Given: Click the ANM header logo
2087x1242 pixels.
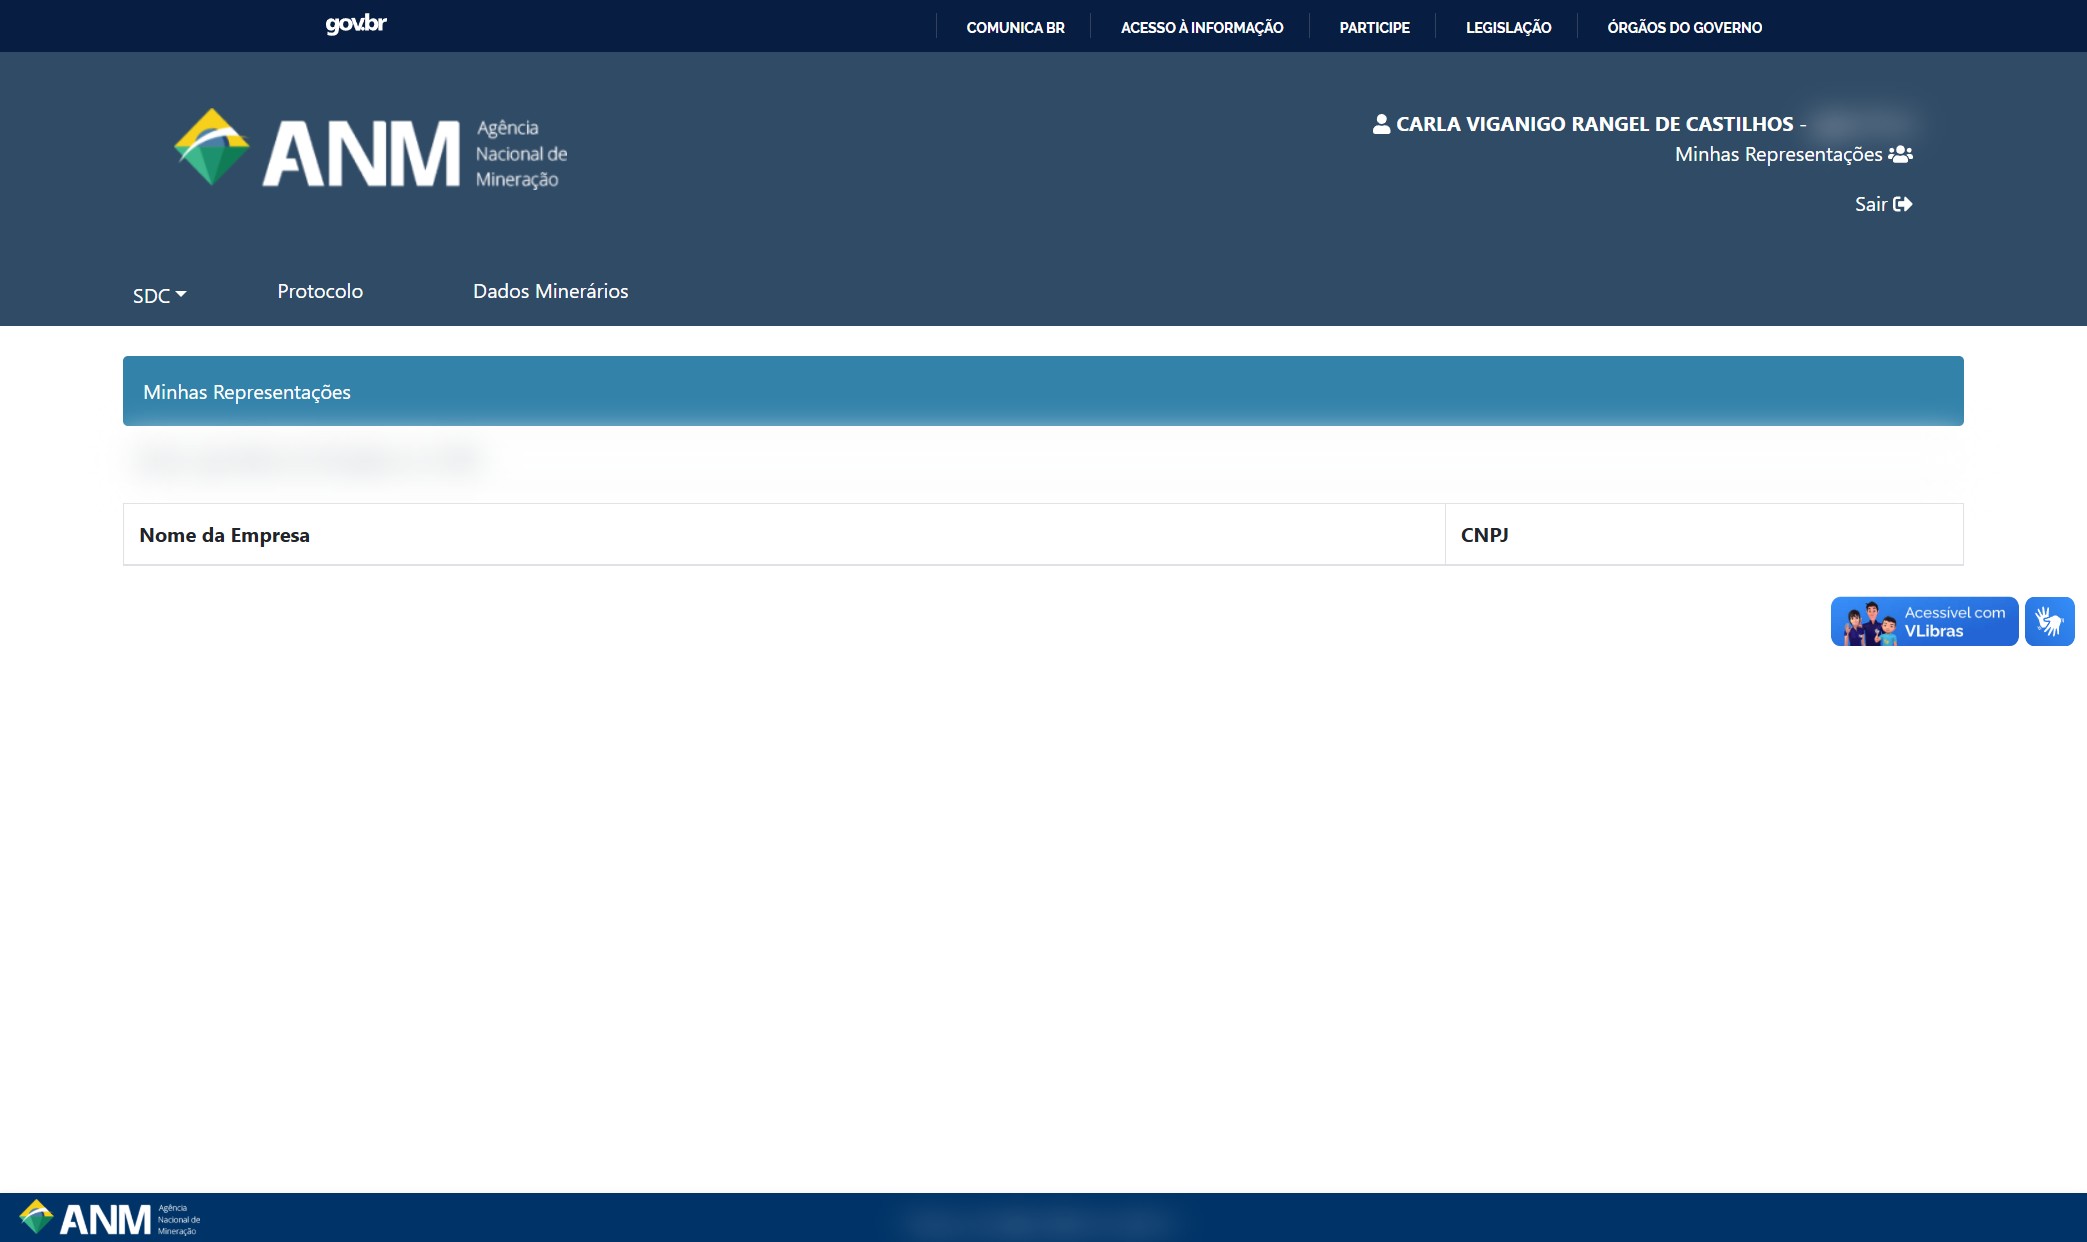Looking at the screenshot, I should (371, 150).
